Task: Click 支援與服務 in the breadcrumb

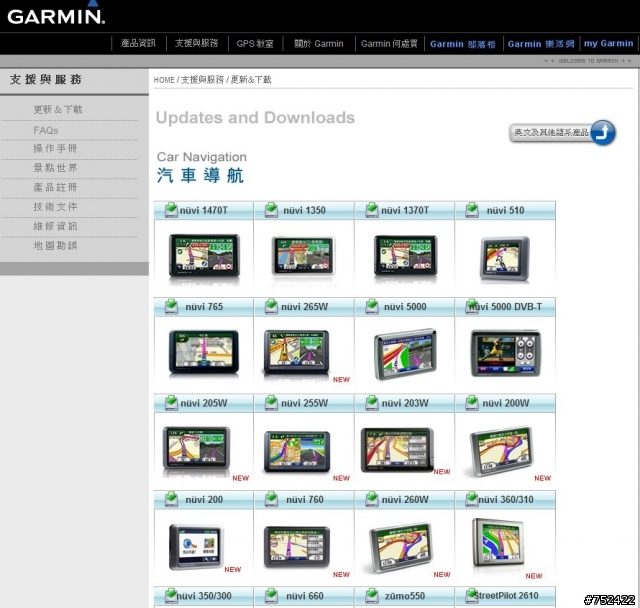Action: pos(202,80)
